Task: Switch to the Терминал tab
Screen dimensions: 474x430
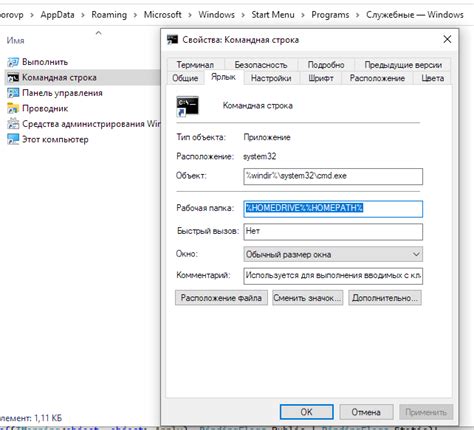Action: pos(195,65)
